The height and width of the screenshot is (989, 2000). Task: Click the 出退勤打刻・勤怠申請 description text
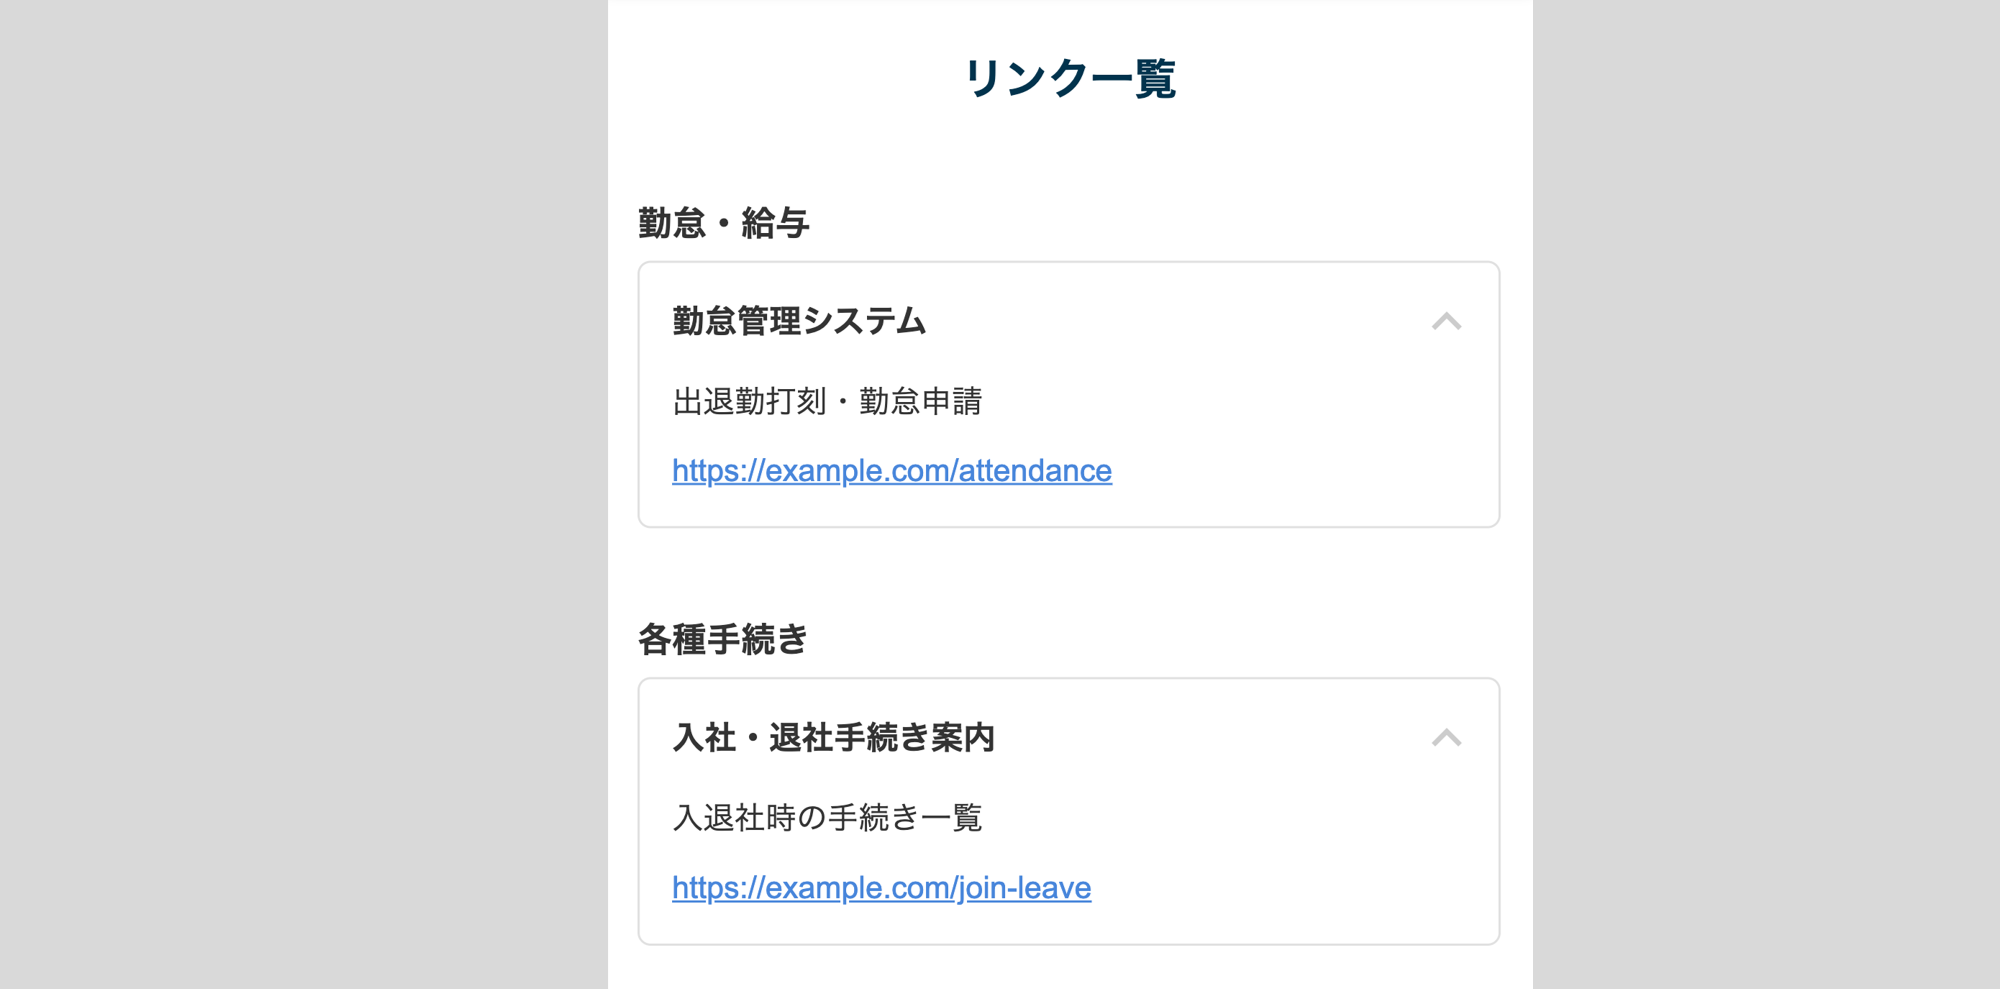[827, 402]
